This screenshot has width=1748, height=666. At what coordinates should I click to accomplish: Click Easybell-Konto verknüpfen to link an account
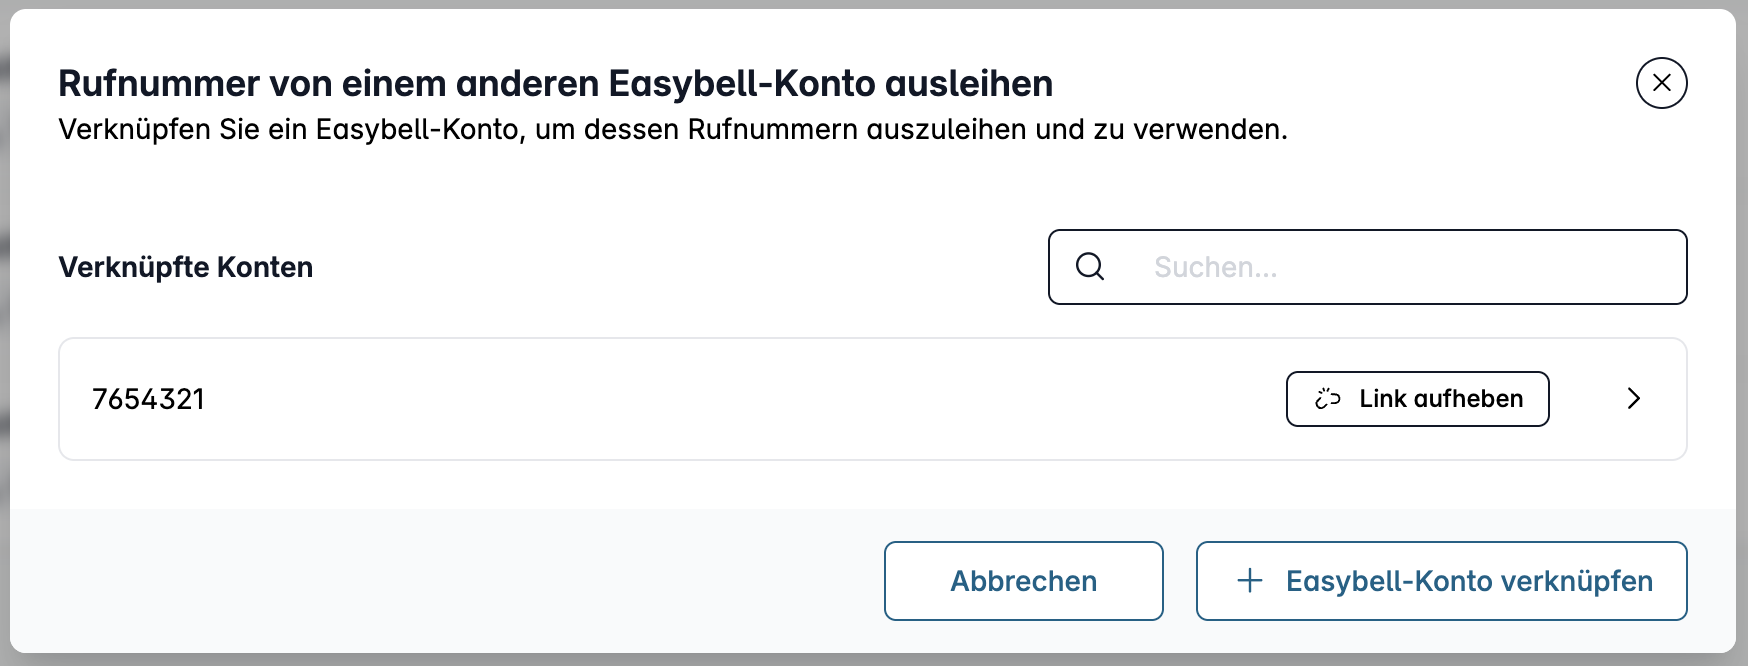[1441, 581]
